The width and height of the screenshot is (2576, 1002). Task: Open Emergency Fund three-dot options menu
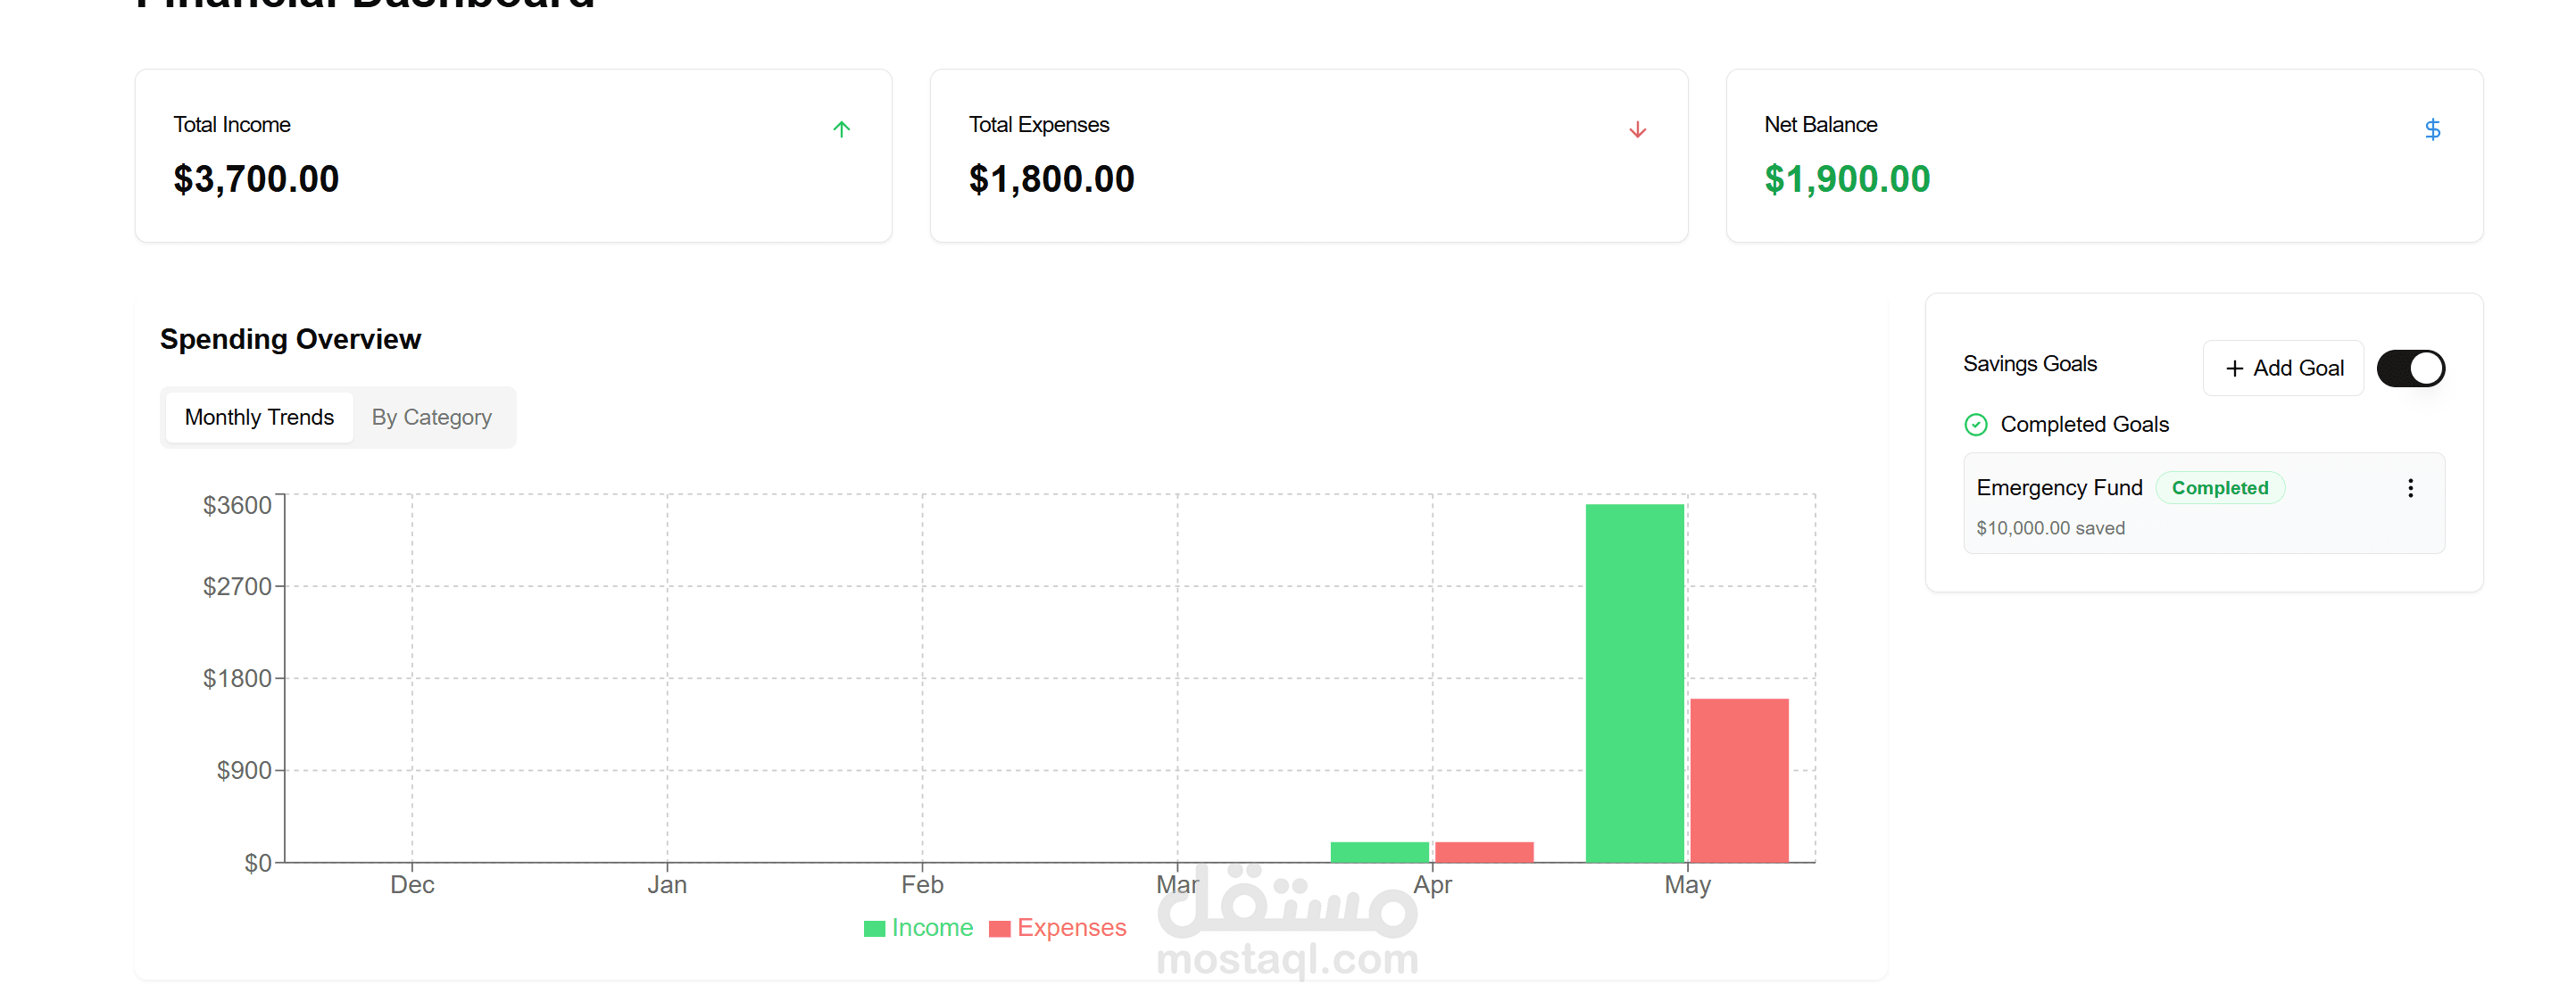[2410, 488]
